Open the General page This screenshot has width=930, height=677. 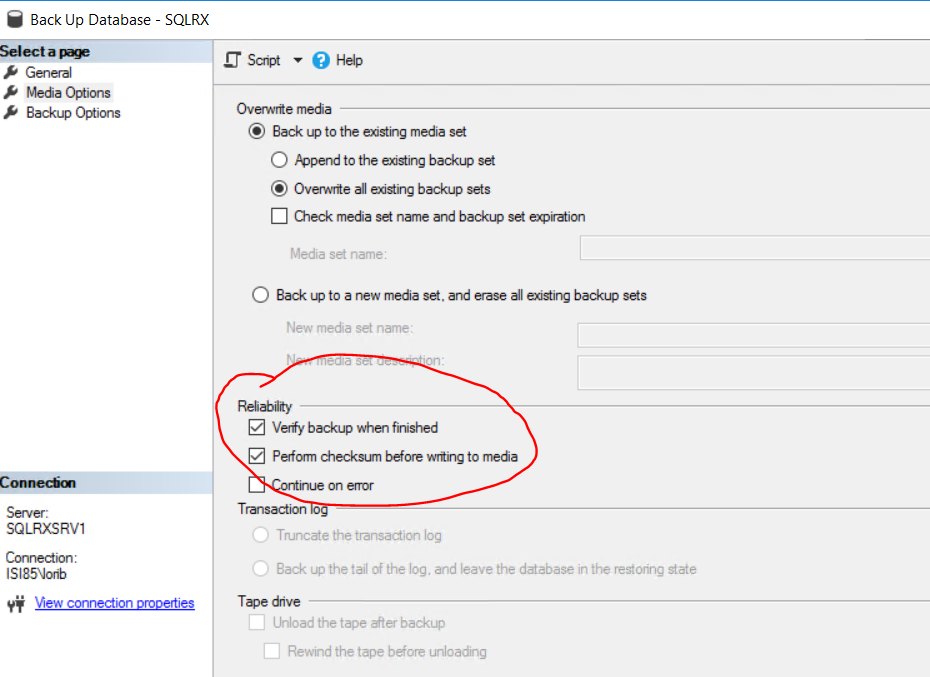49,72
